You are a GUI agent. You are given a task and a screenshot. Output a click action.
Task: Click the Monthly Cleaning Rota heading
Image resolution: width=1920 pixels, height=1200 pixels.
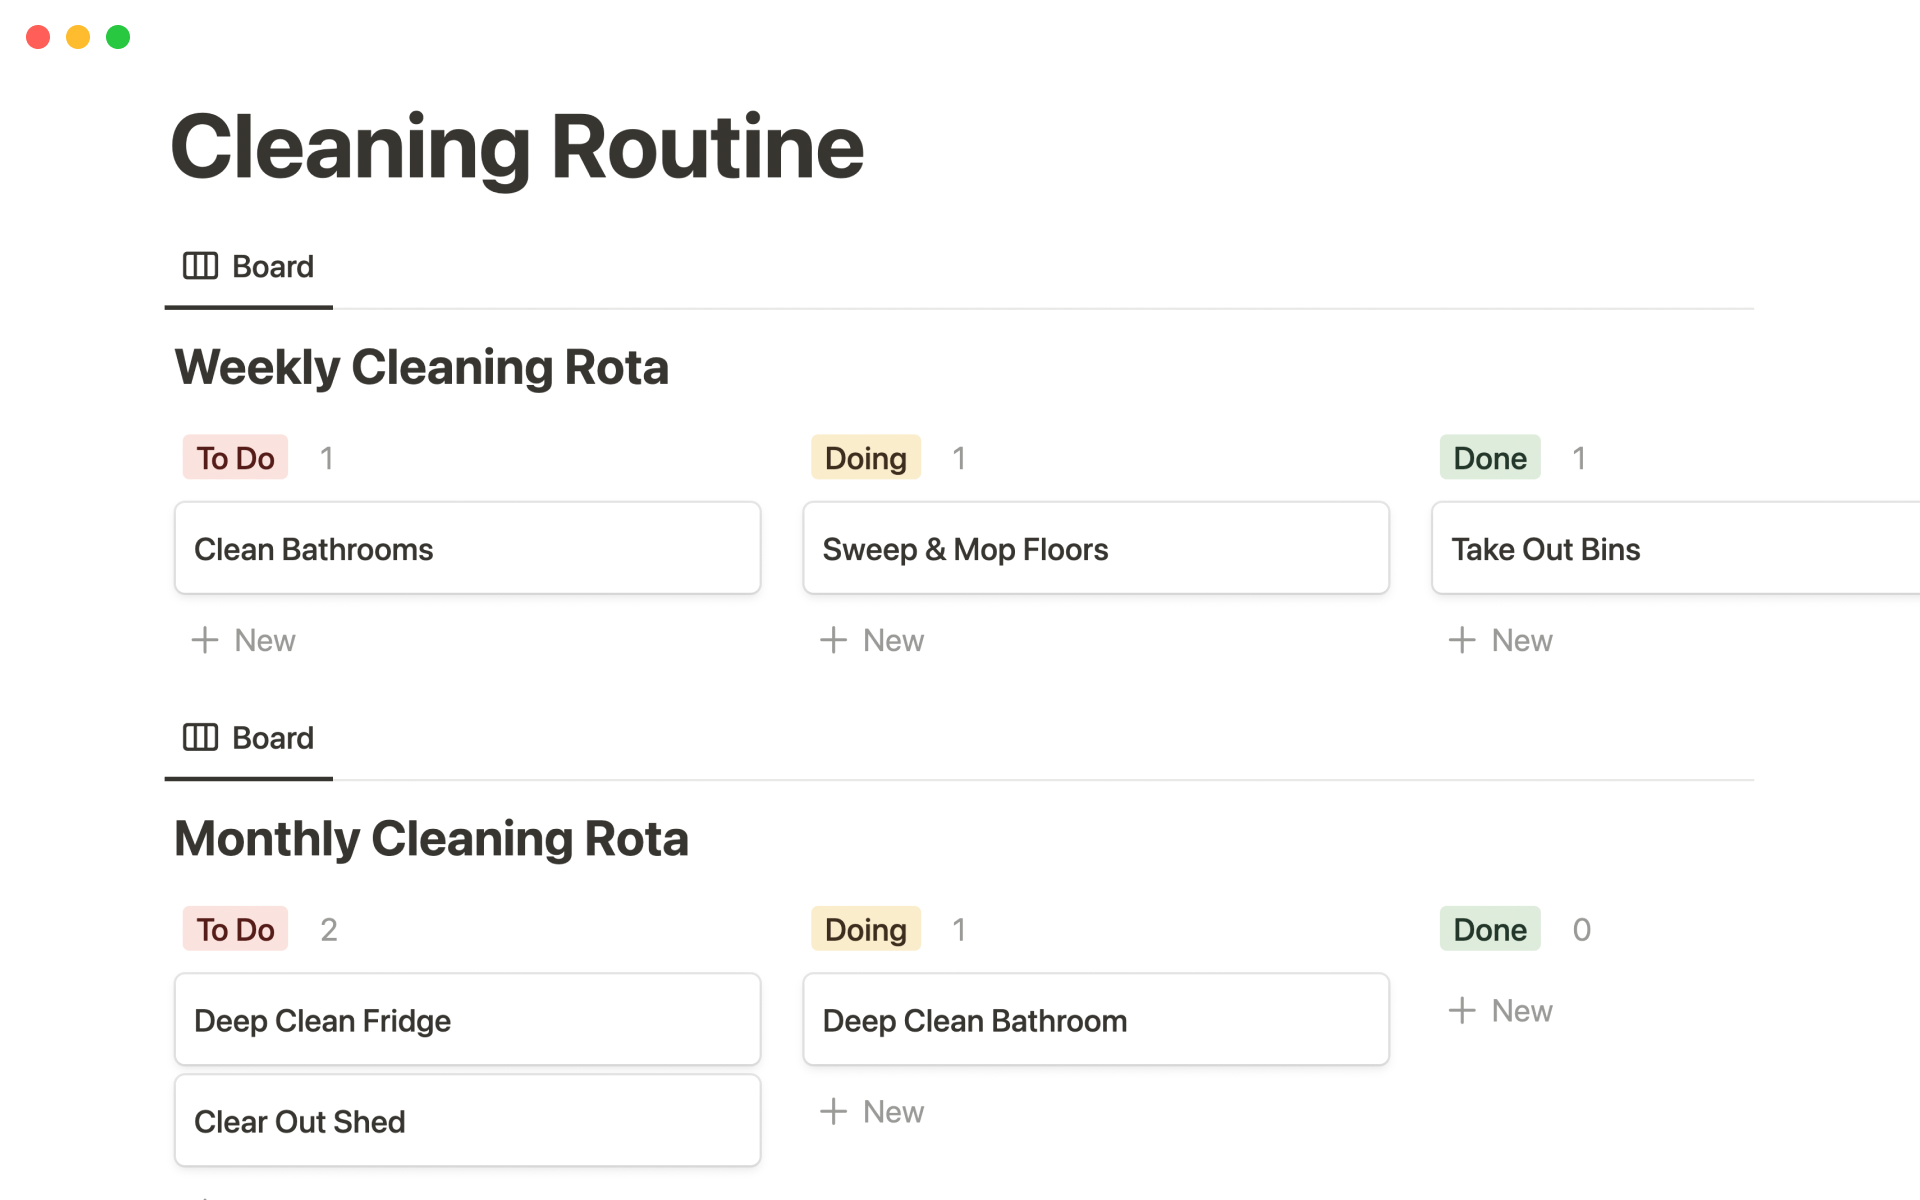431,838
